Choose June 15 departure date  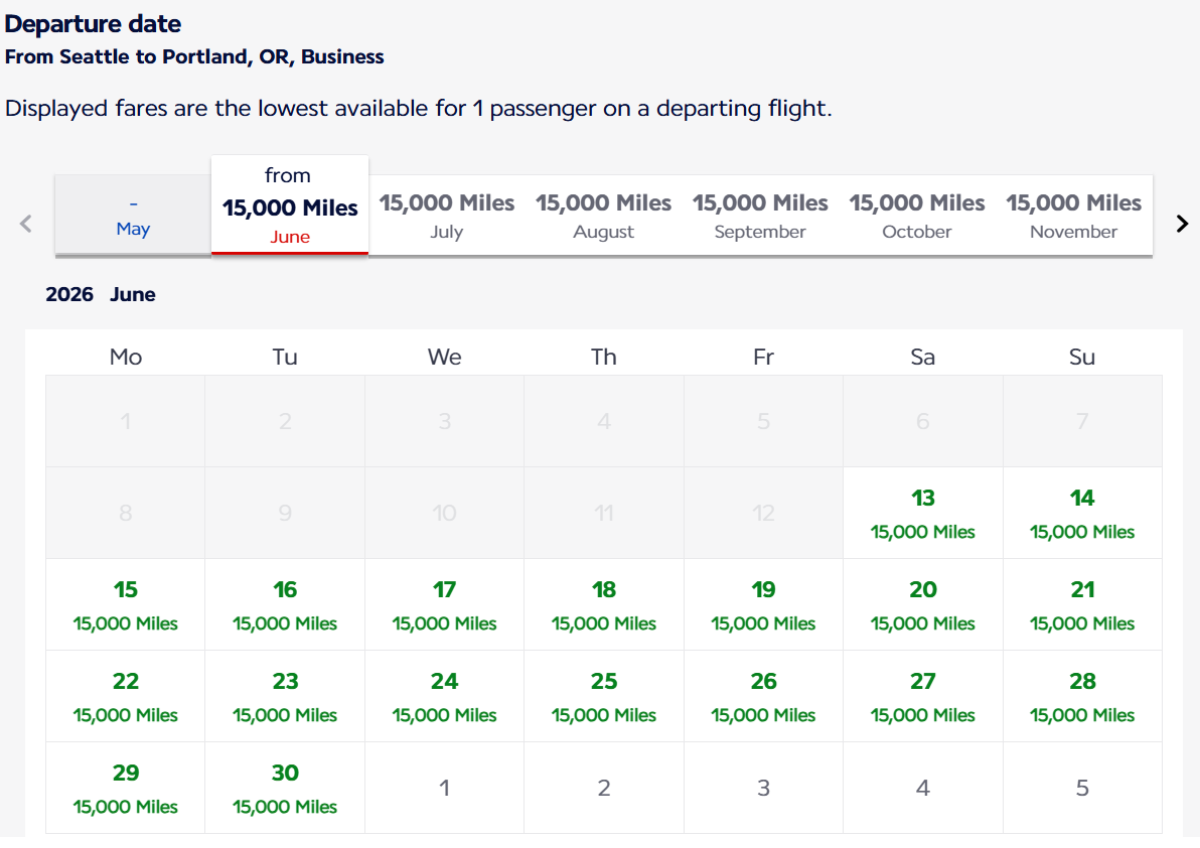[x=126, y=605]
